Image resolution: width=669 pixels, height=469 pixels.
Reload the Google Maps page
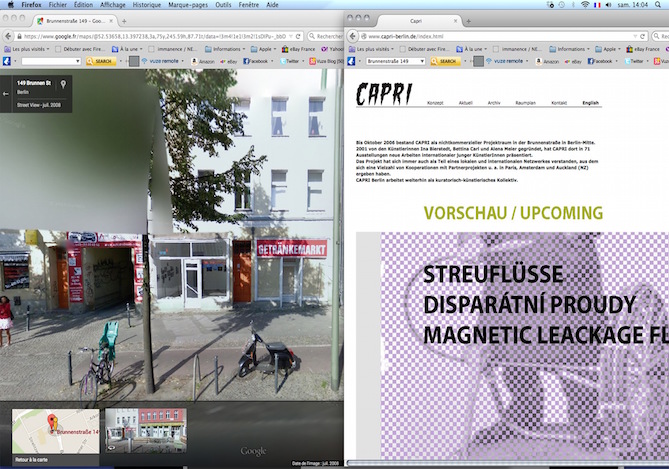point(298,36)
